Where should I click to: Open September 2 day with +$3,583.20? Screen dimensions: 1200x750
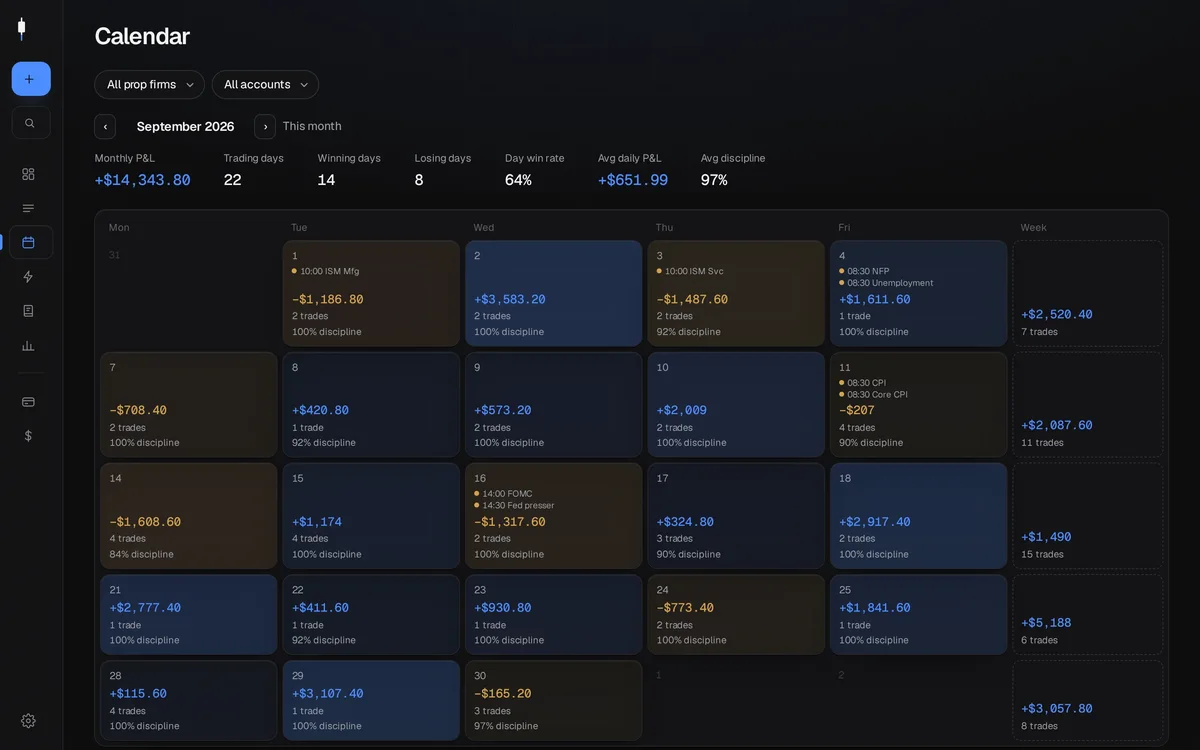pos(553,293)
